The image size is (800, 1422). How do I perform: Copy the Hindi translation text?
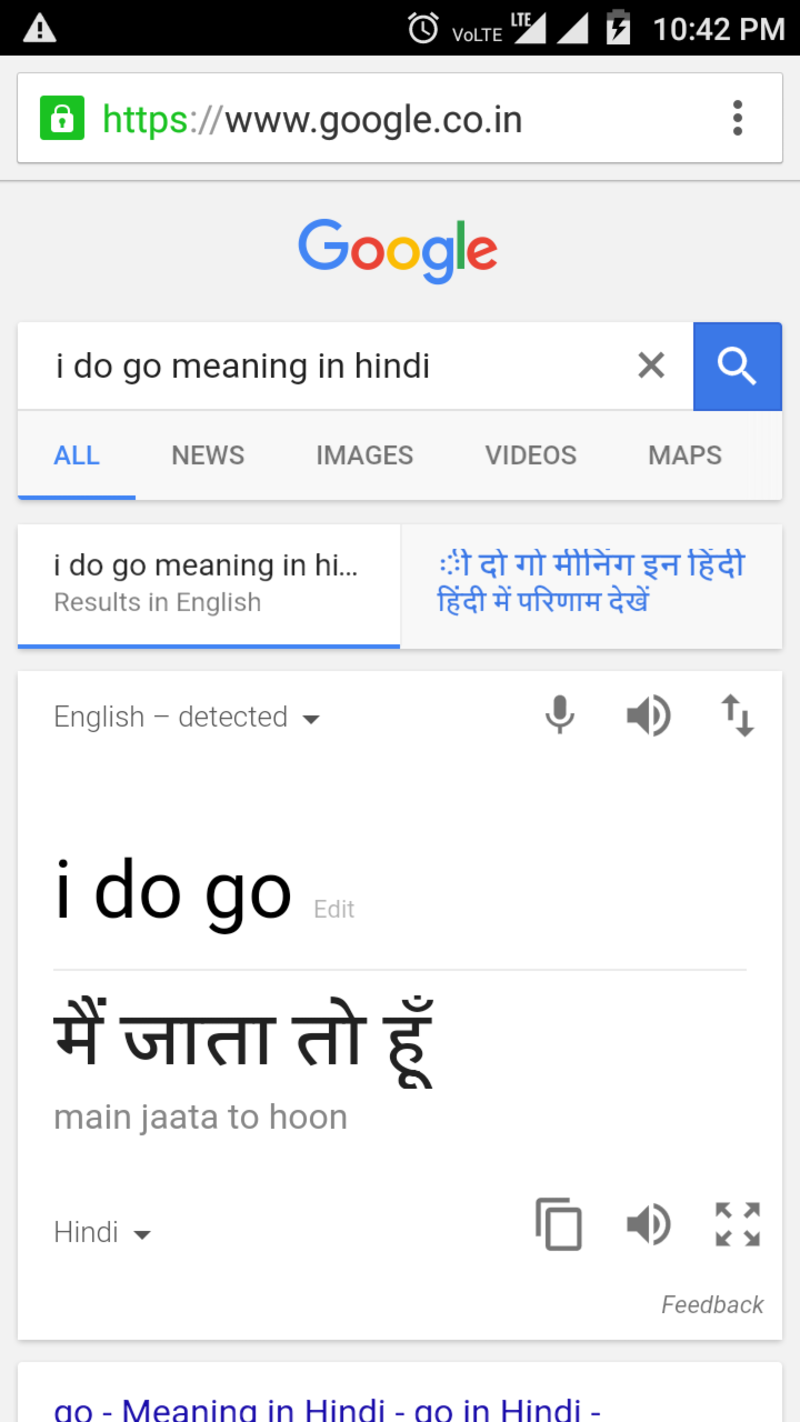(x=559, y=1224)
